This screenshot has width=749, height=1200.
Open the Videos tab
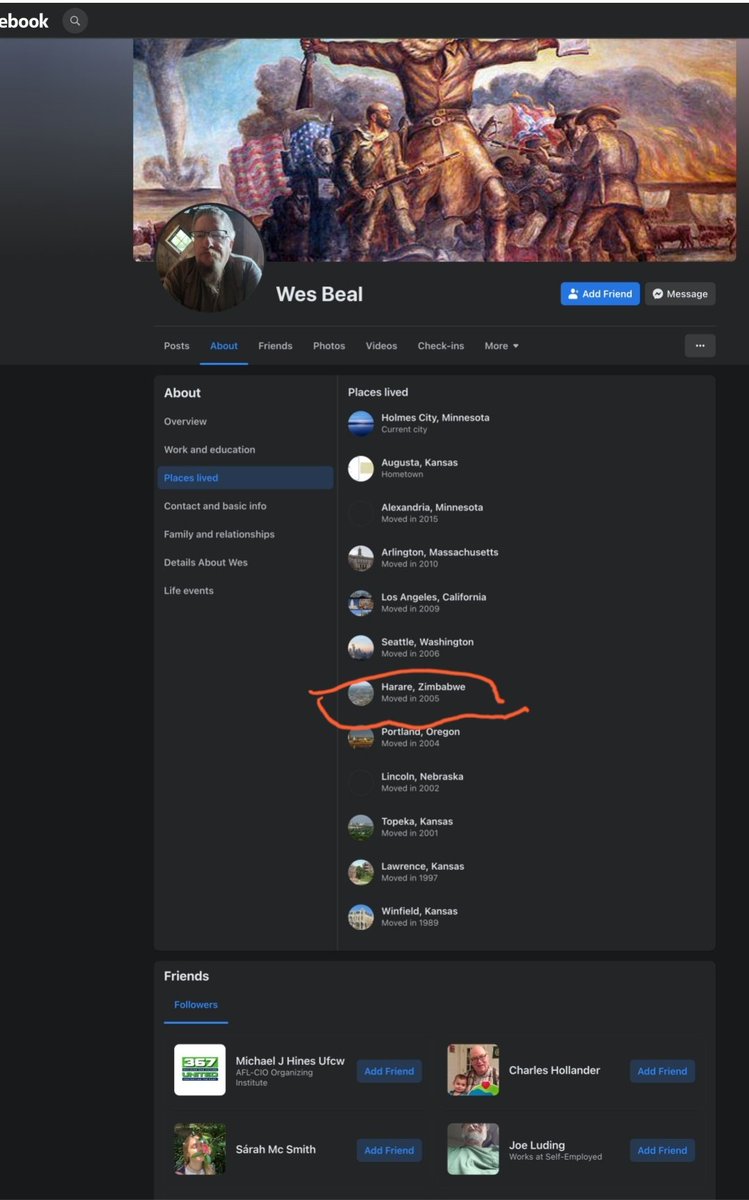pos(381,346)
